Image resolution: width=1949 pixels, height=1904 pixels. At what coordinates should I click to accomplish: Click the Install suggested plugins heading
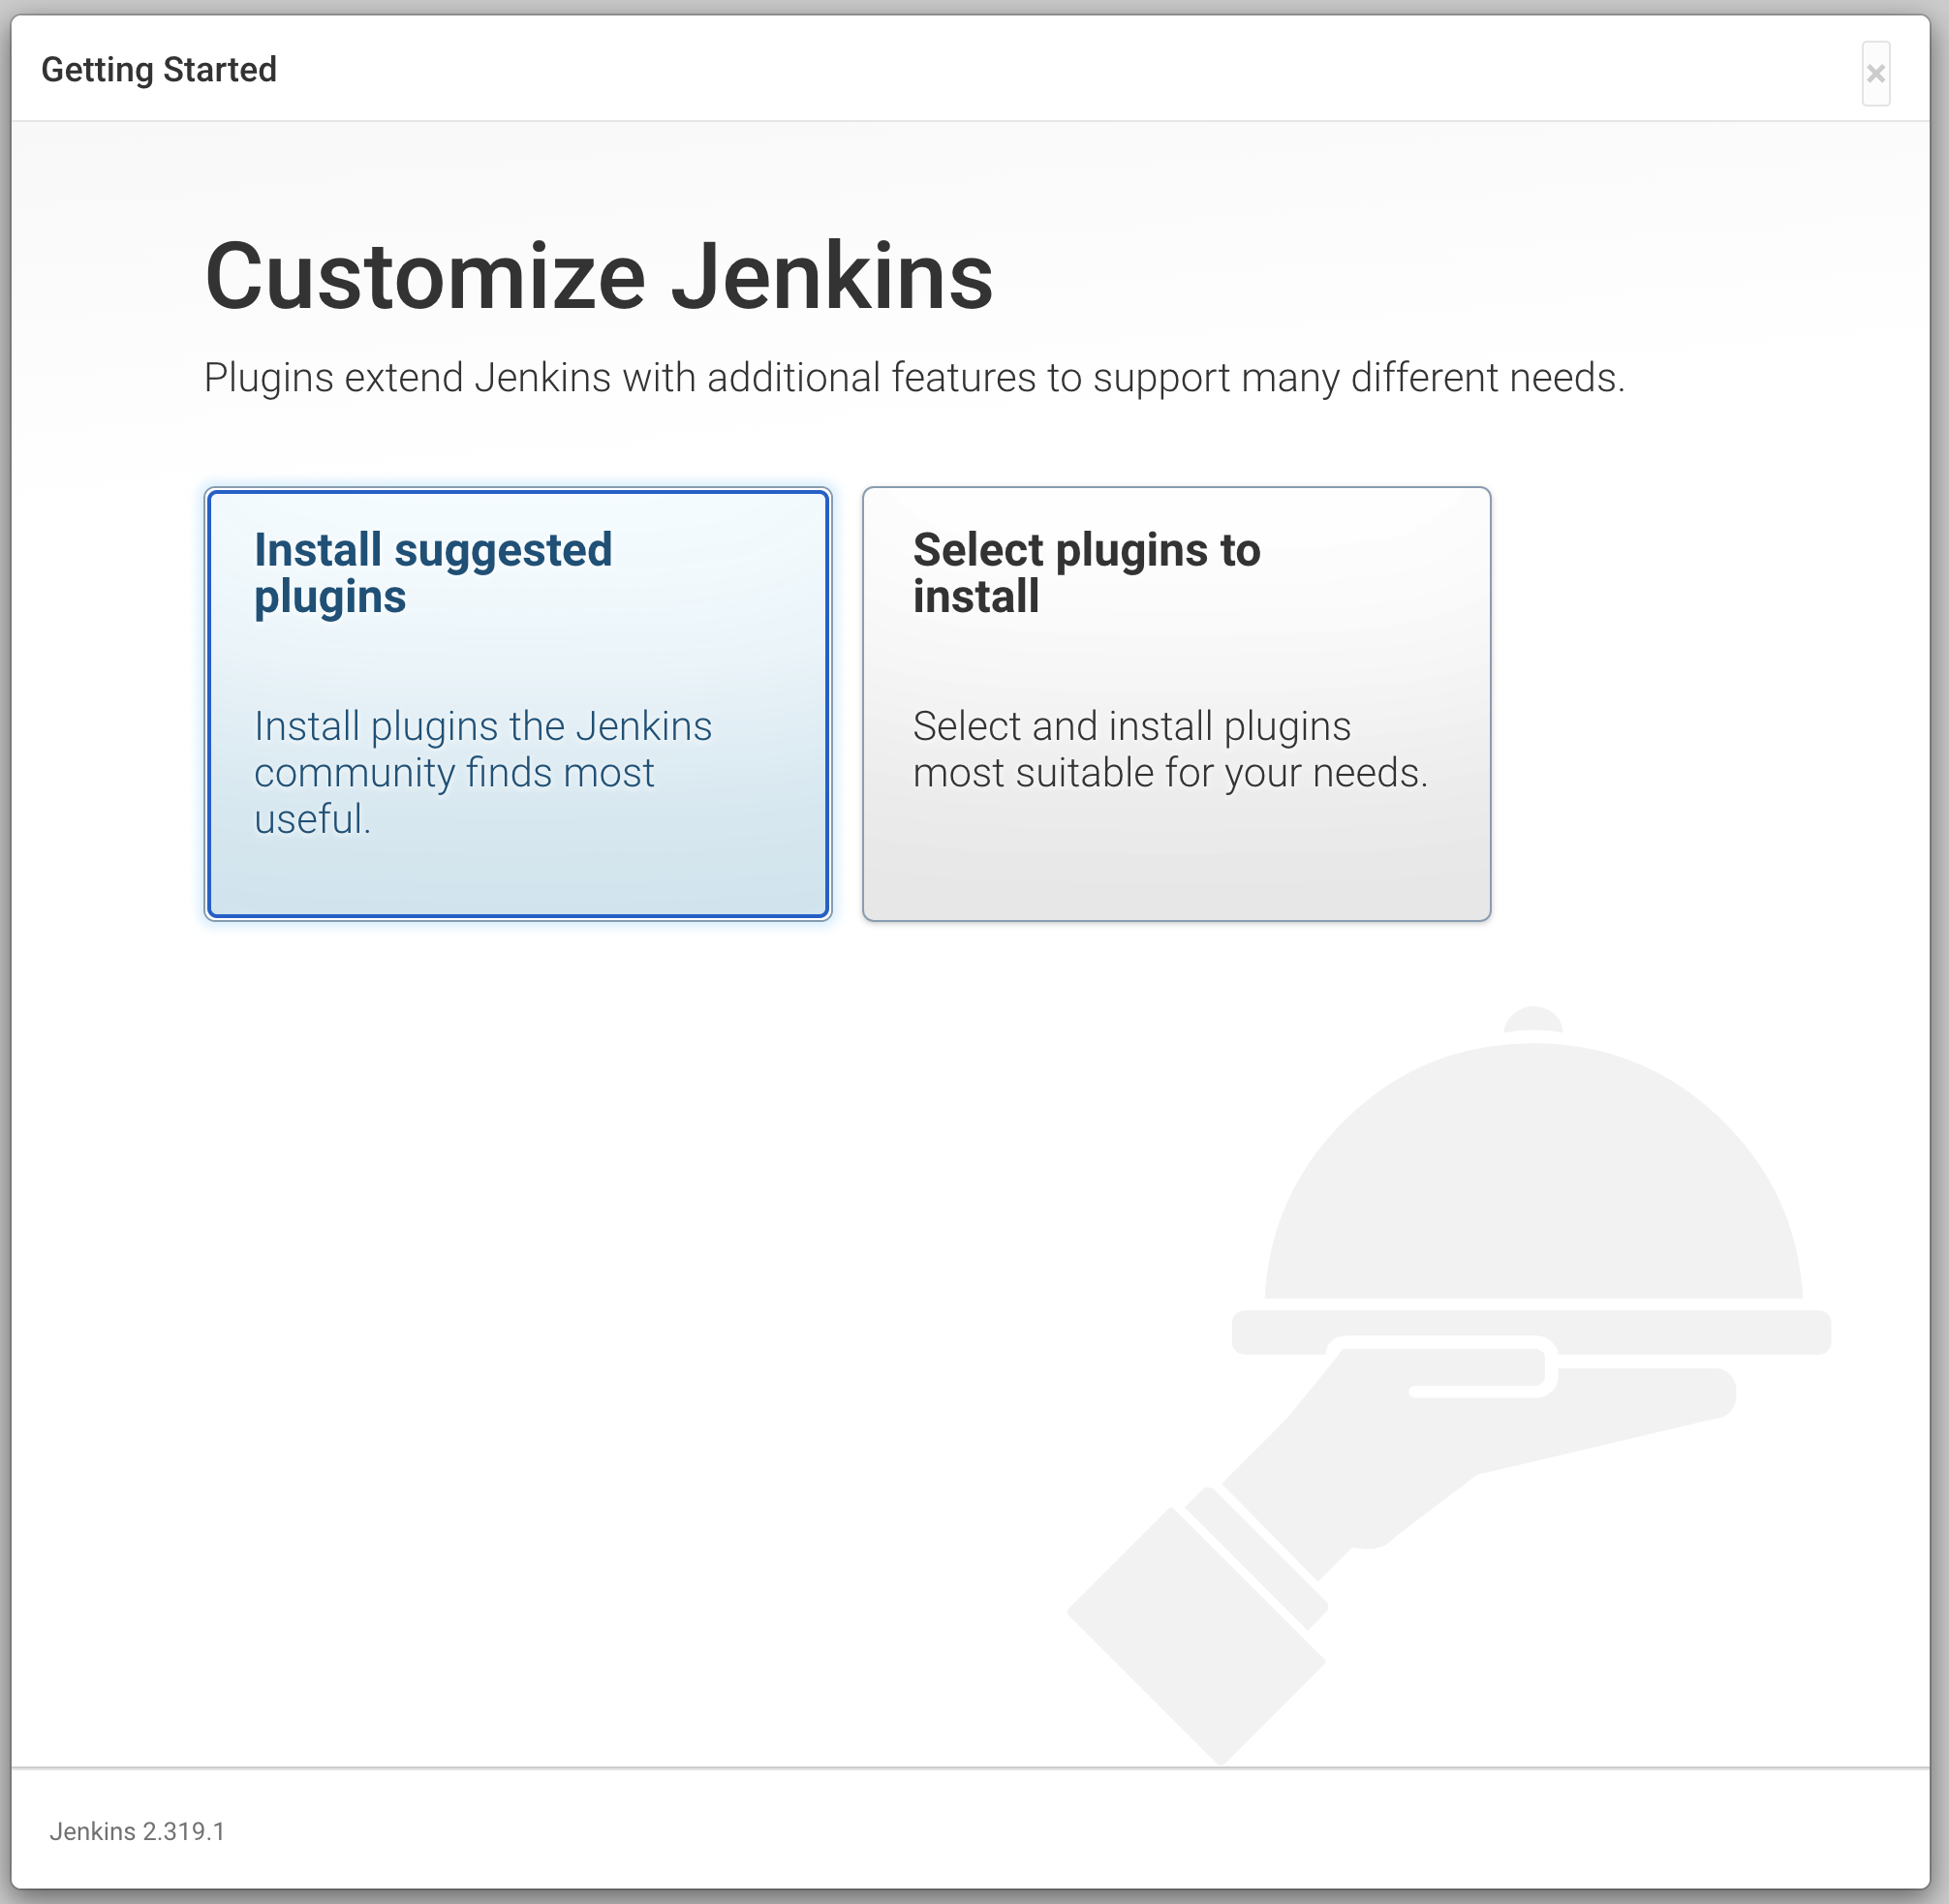[x=433, y=572]
